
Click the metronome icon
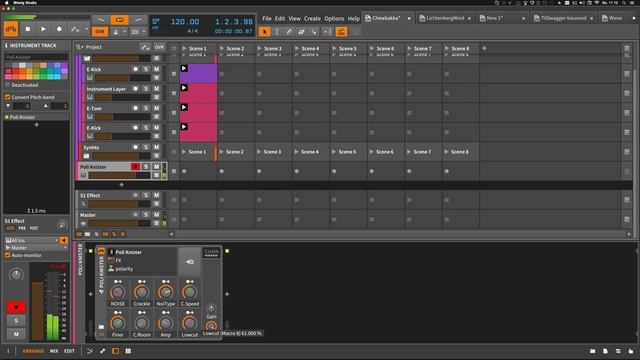(116, 31)
